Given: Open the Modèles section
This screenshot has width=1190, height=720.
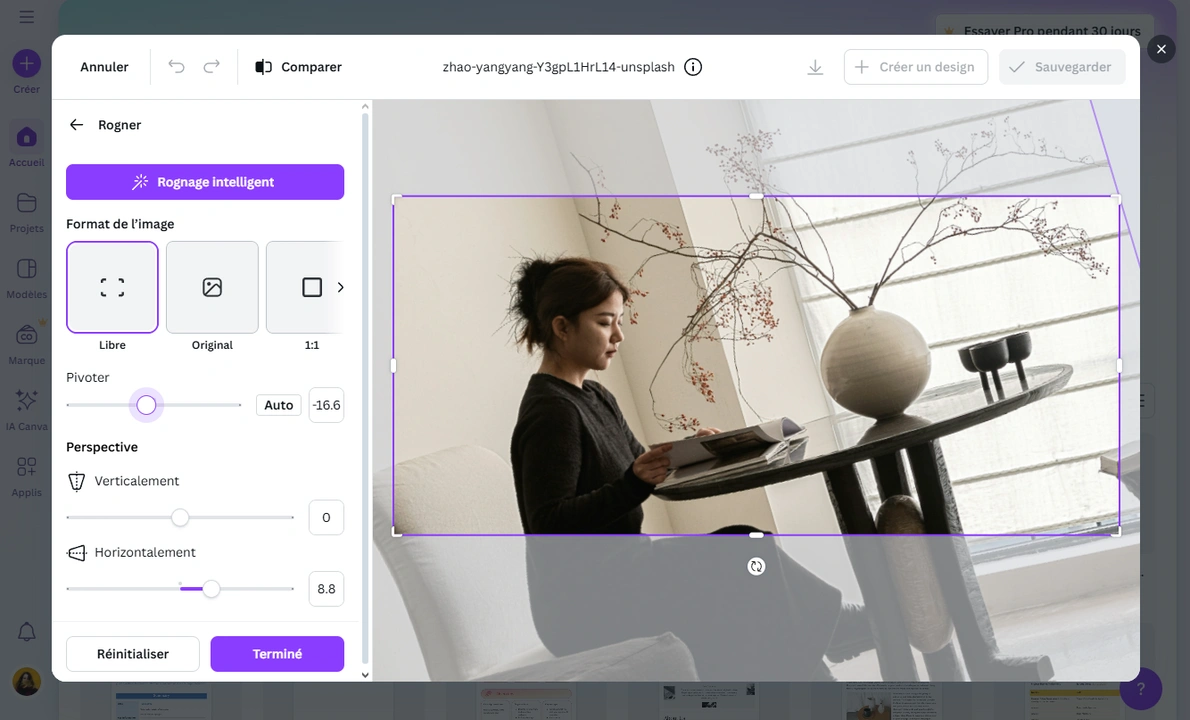Looking at the screenshot, I should 26,276.
